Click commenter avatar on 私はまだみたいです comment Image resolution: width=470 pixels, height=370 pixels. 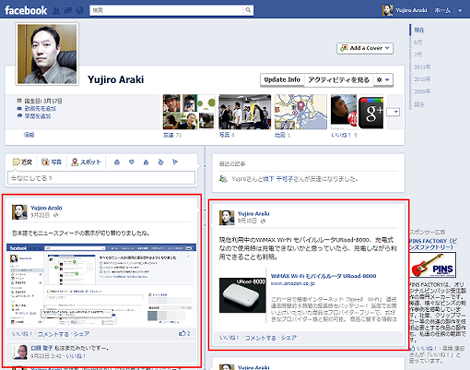tap(20, 352)
